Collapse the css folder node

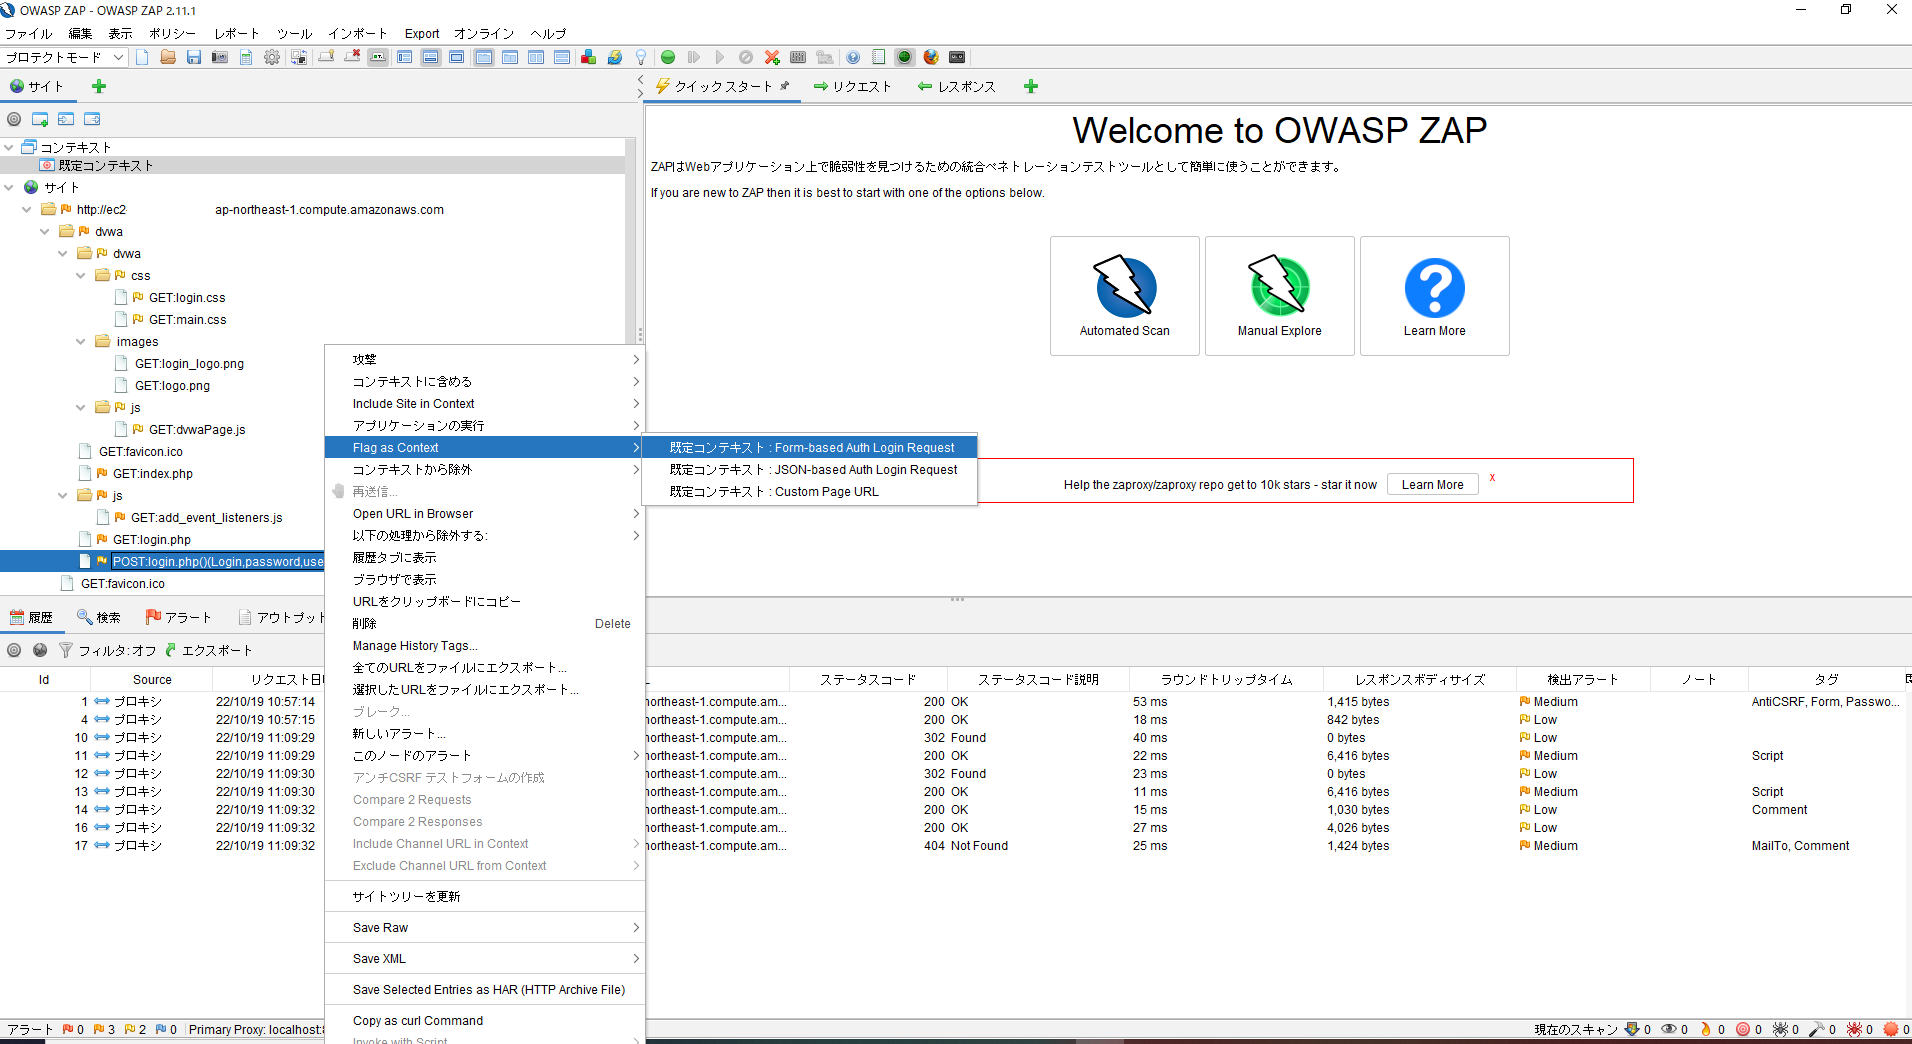click(x=81, y=275)
